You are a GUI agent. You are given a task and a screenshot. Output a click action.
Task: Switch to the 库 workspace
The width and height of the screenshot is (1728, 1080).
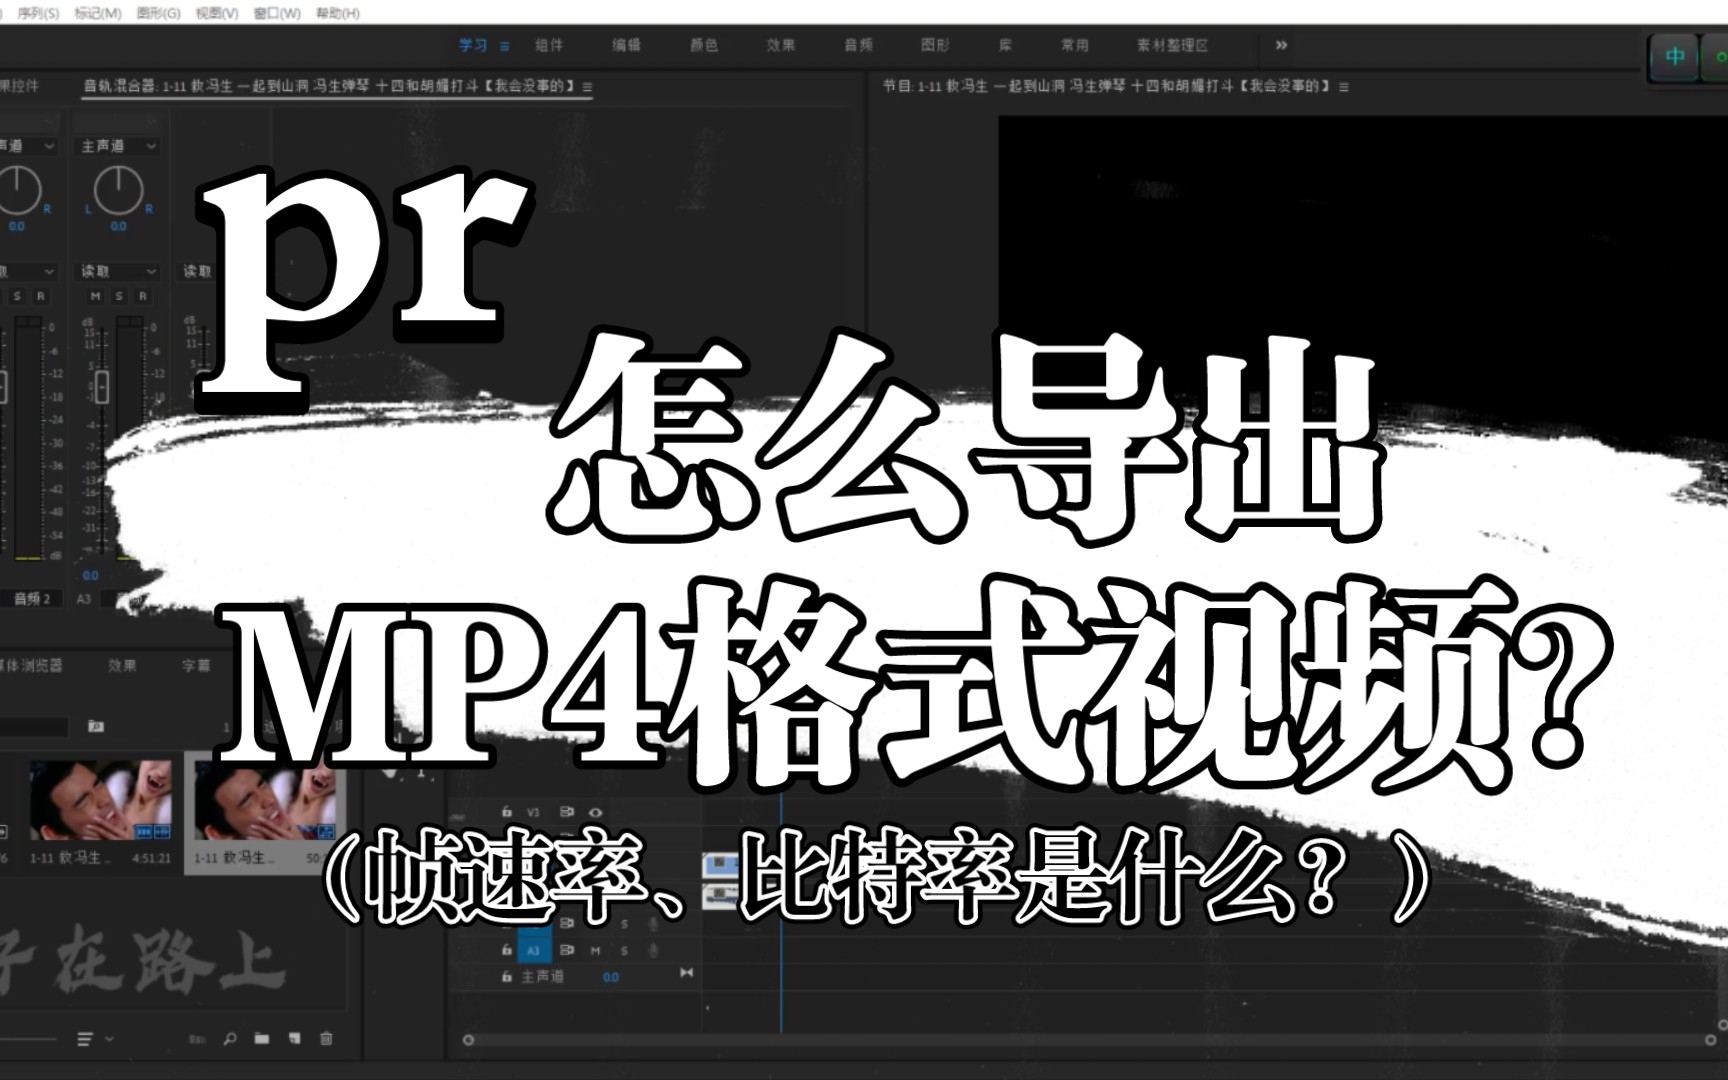1005,45
